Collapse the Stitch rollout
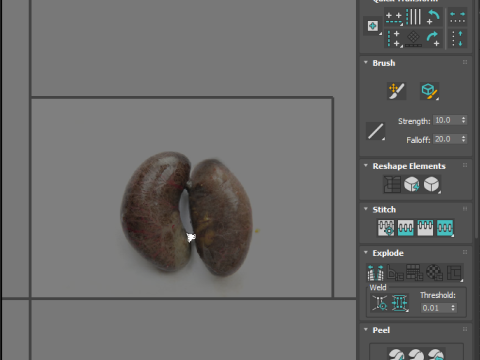The height and width of the screenshot is (360, 480). click(x=366, y=209)
